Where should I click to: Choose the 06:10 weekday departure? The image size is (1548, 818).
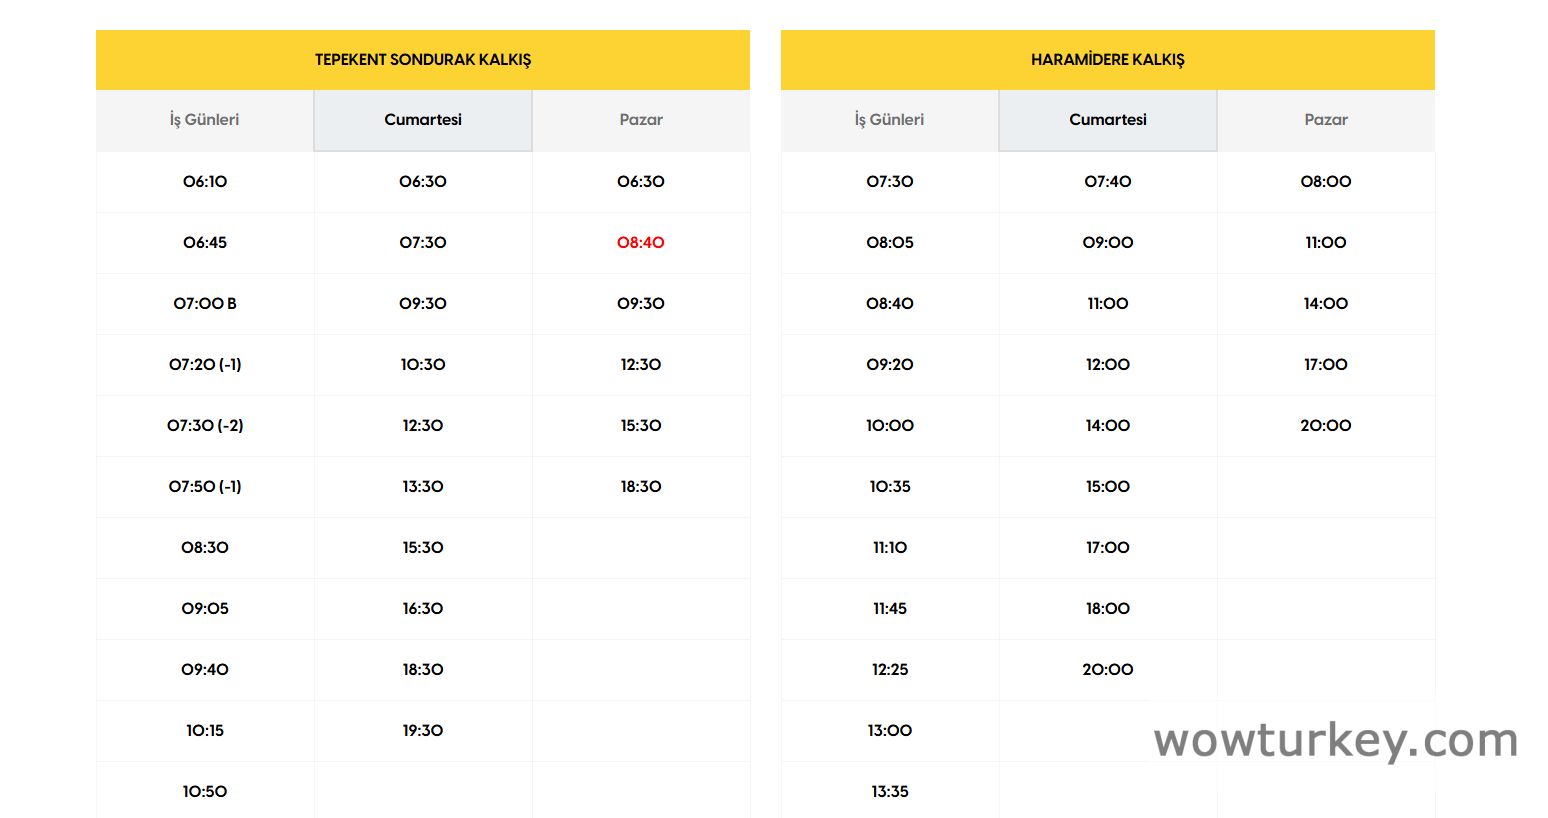[x=205, y=182]
